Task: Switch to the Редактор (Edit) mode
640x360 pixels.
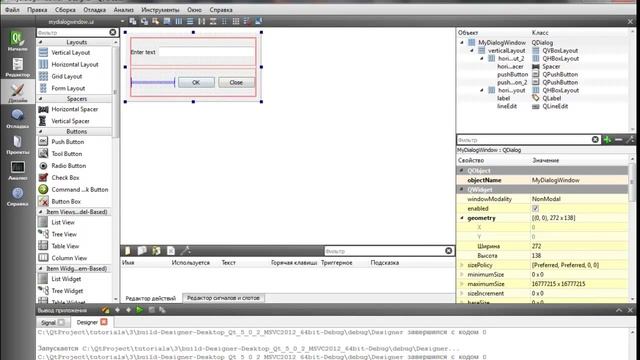Action: point(17,67)
